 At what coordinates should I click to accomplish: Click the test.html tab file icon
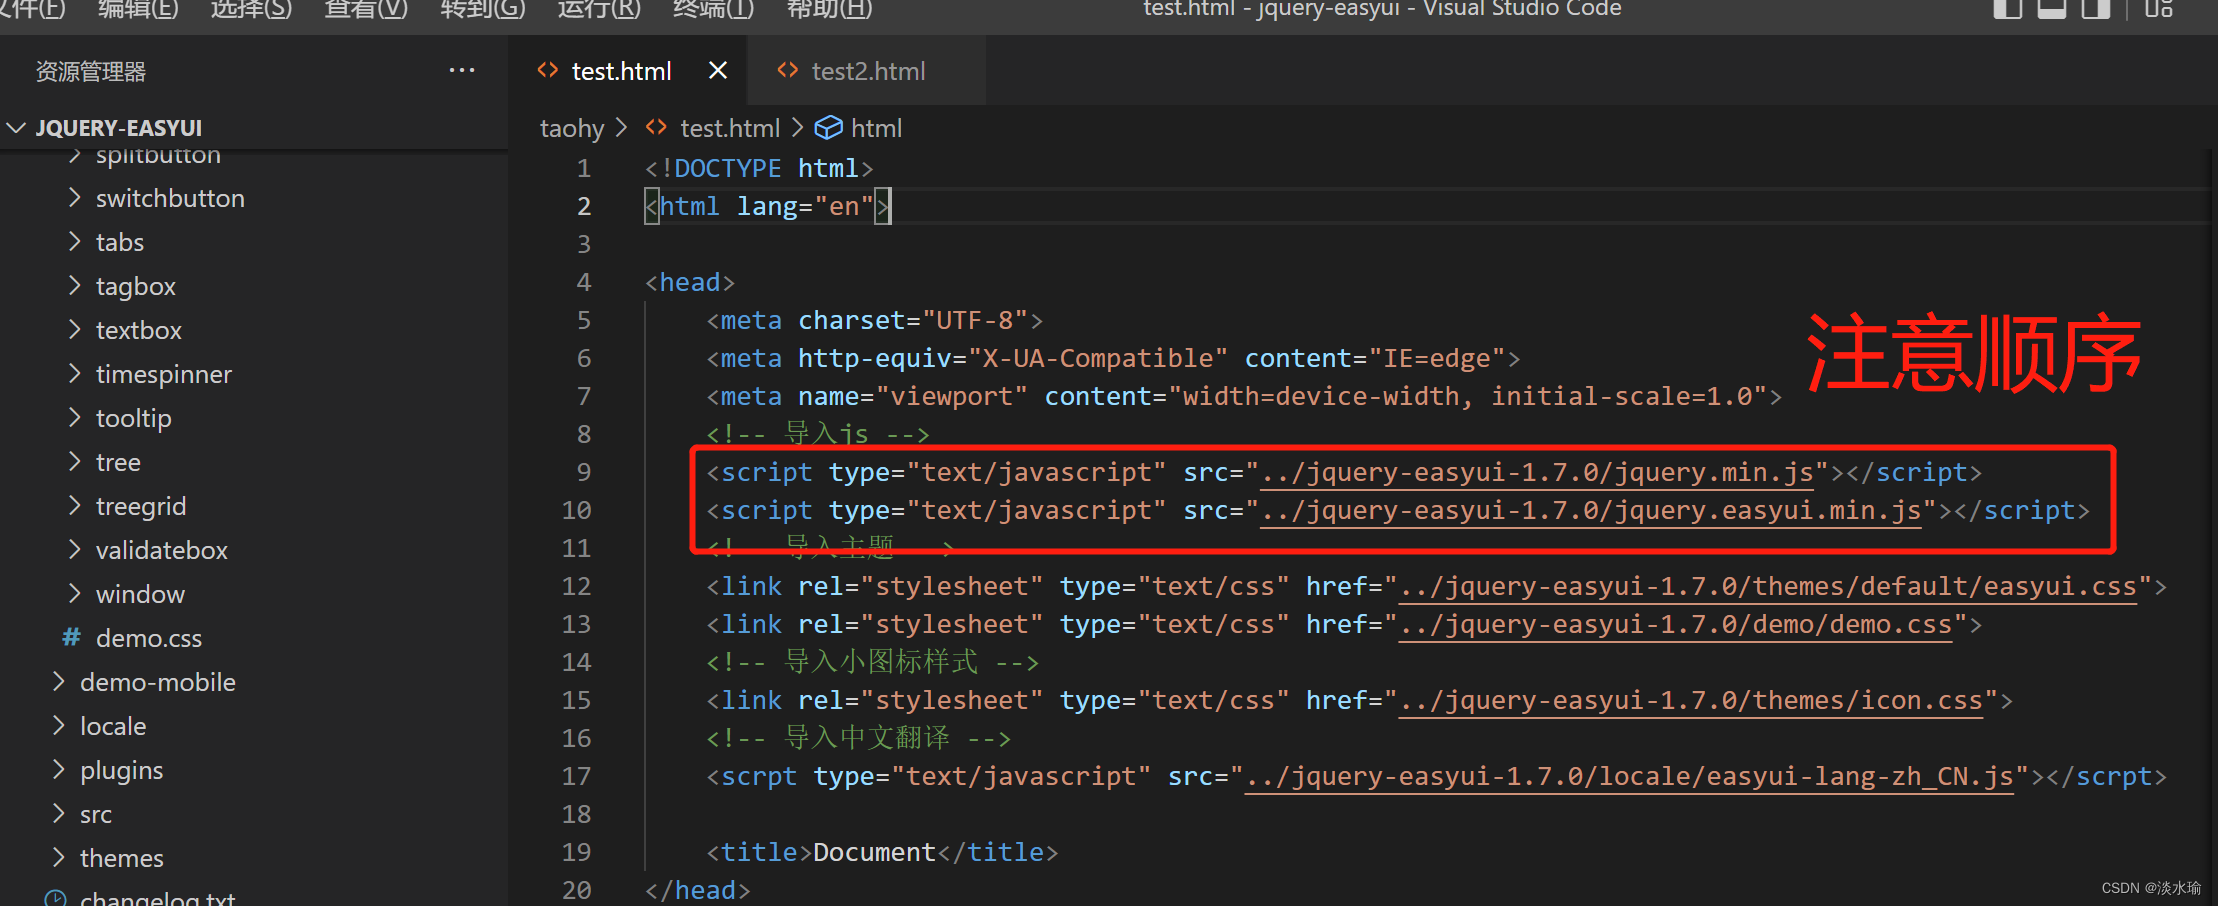[x=547, y=71]
